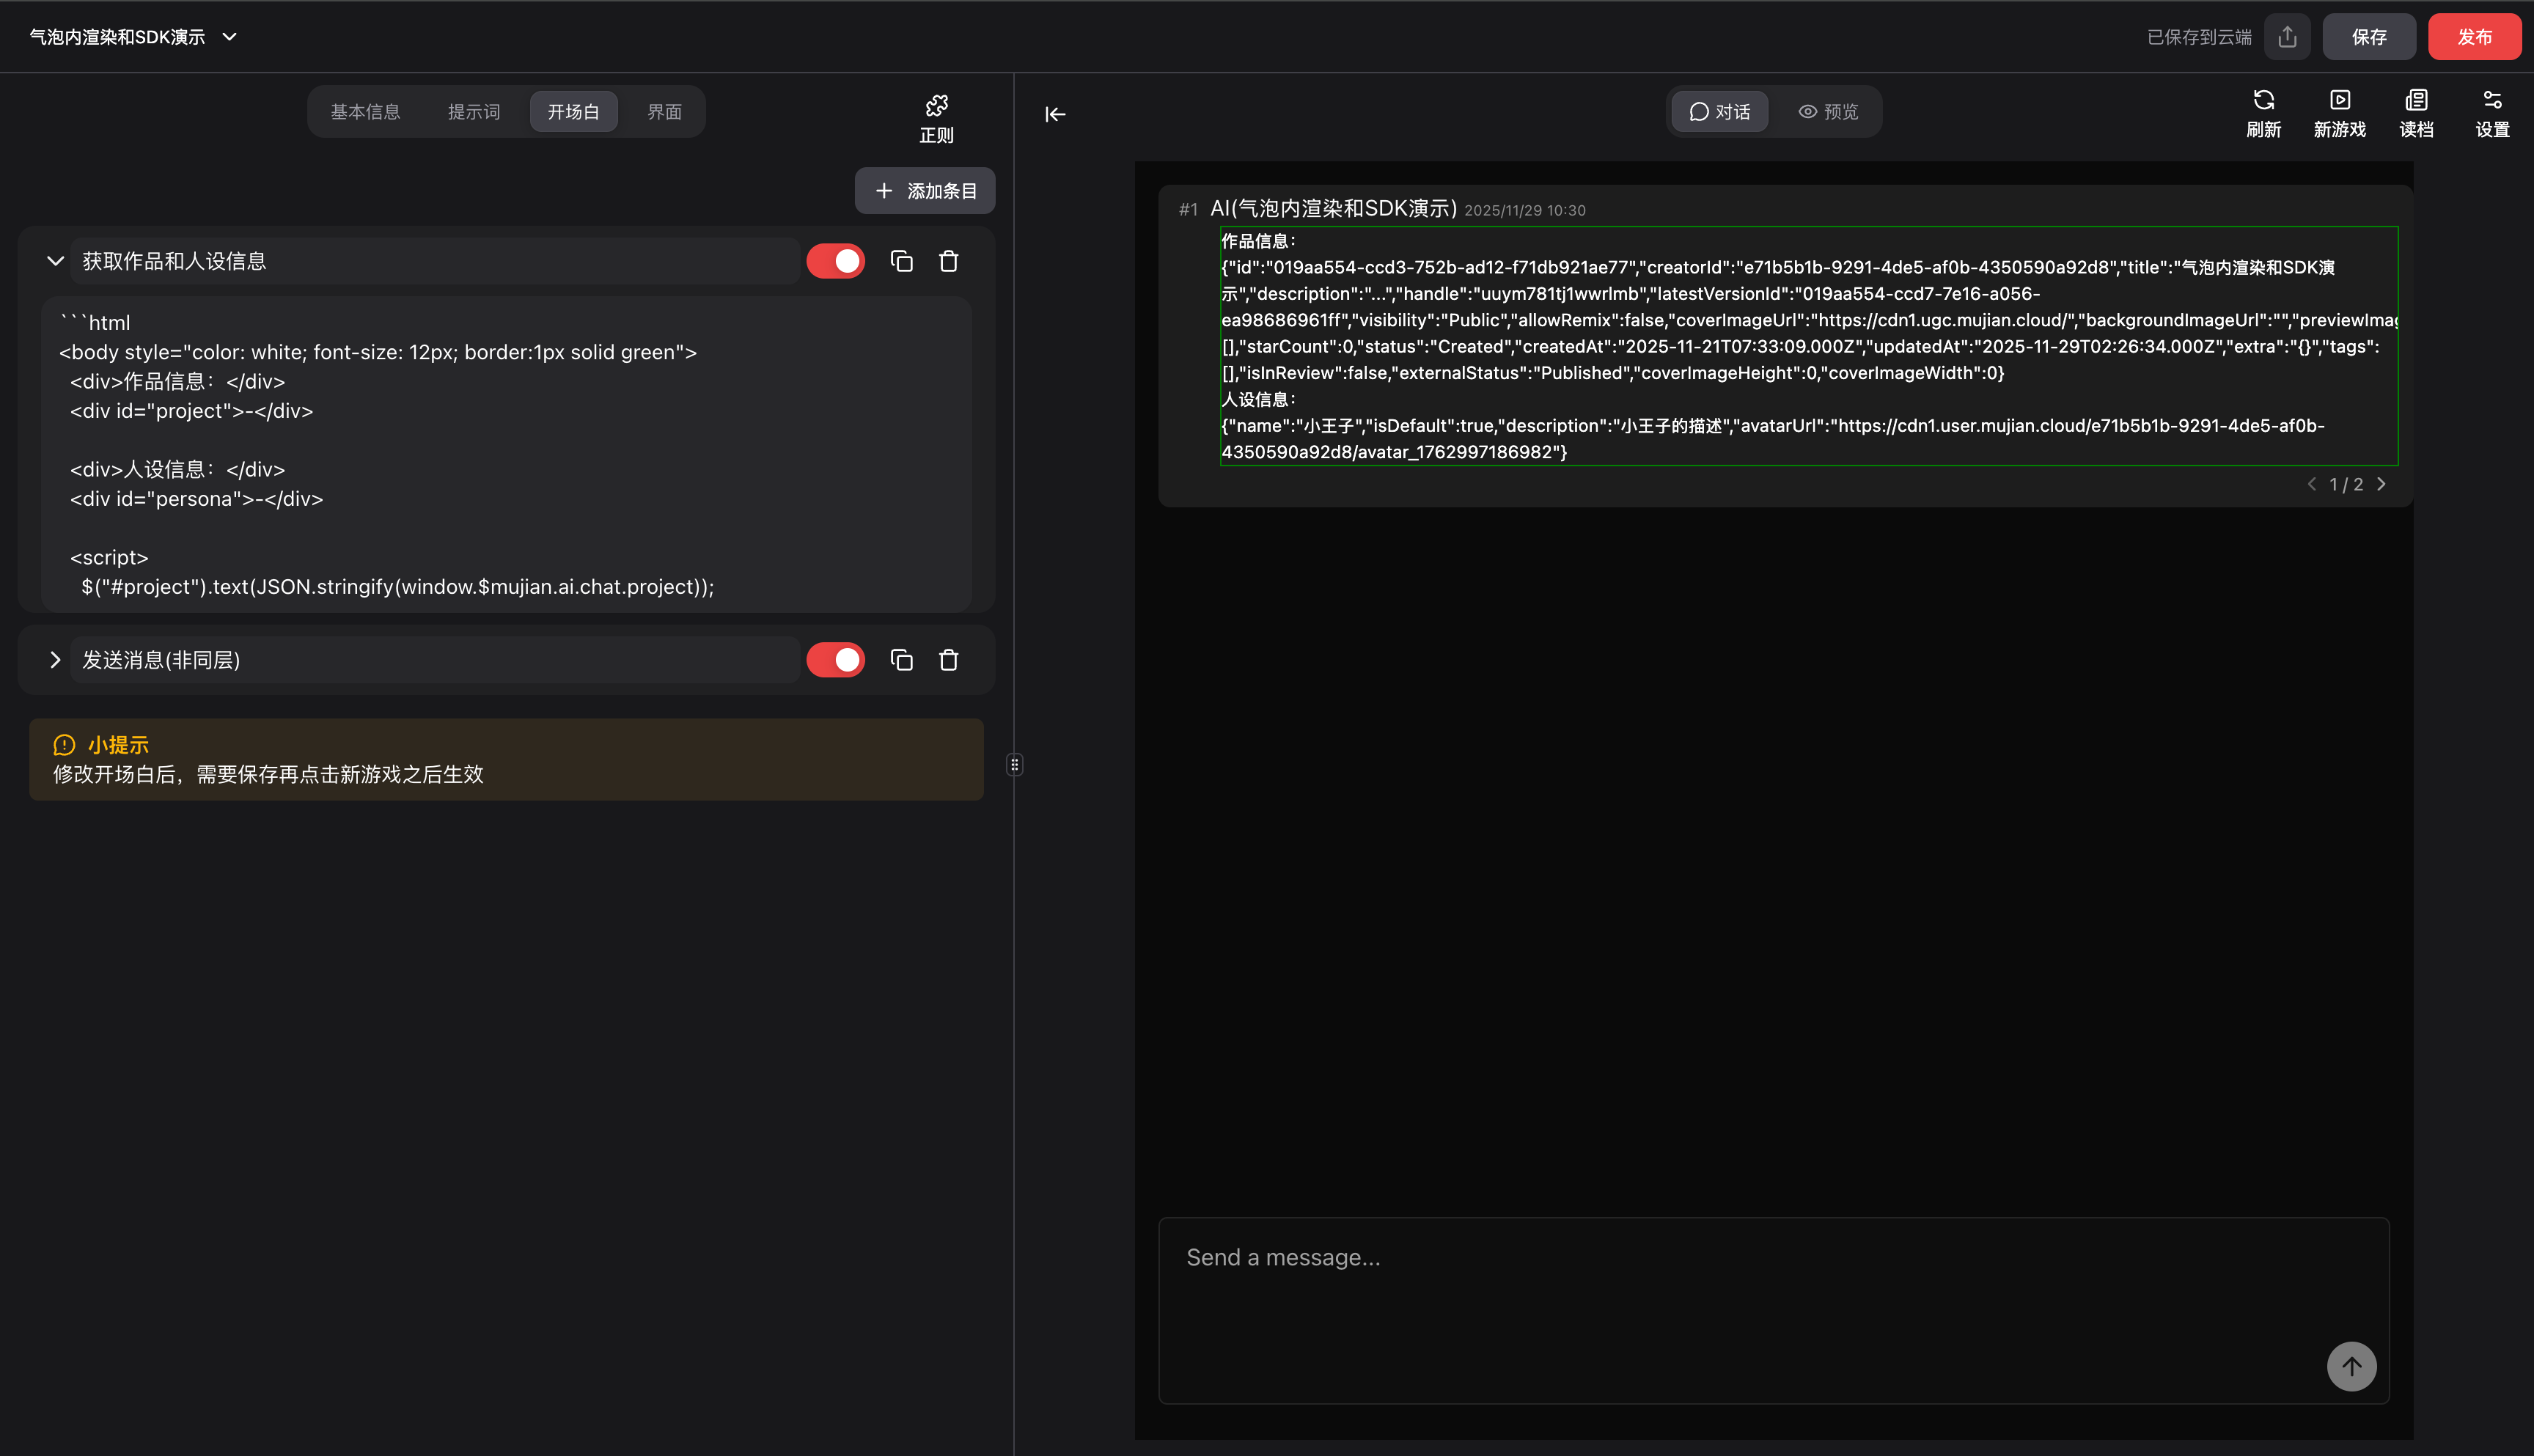The image size is (2534, 1456).
Task: Open the 正则 regex tool
Action: 935,117
